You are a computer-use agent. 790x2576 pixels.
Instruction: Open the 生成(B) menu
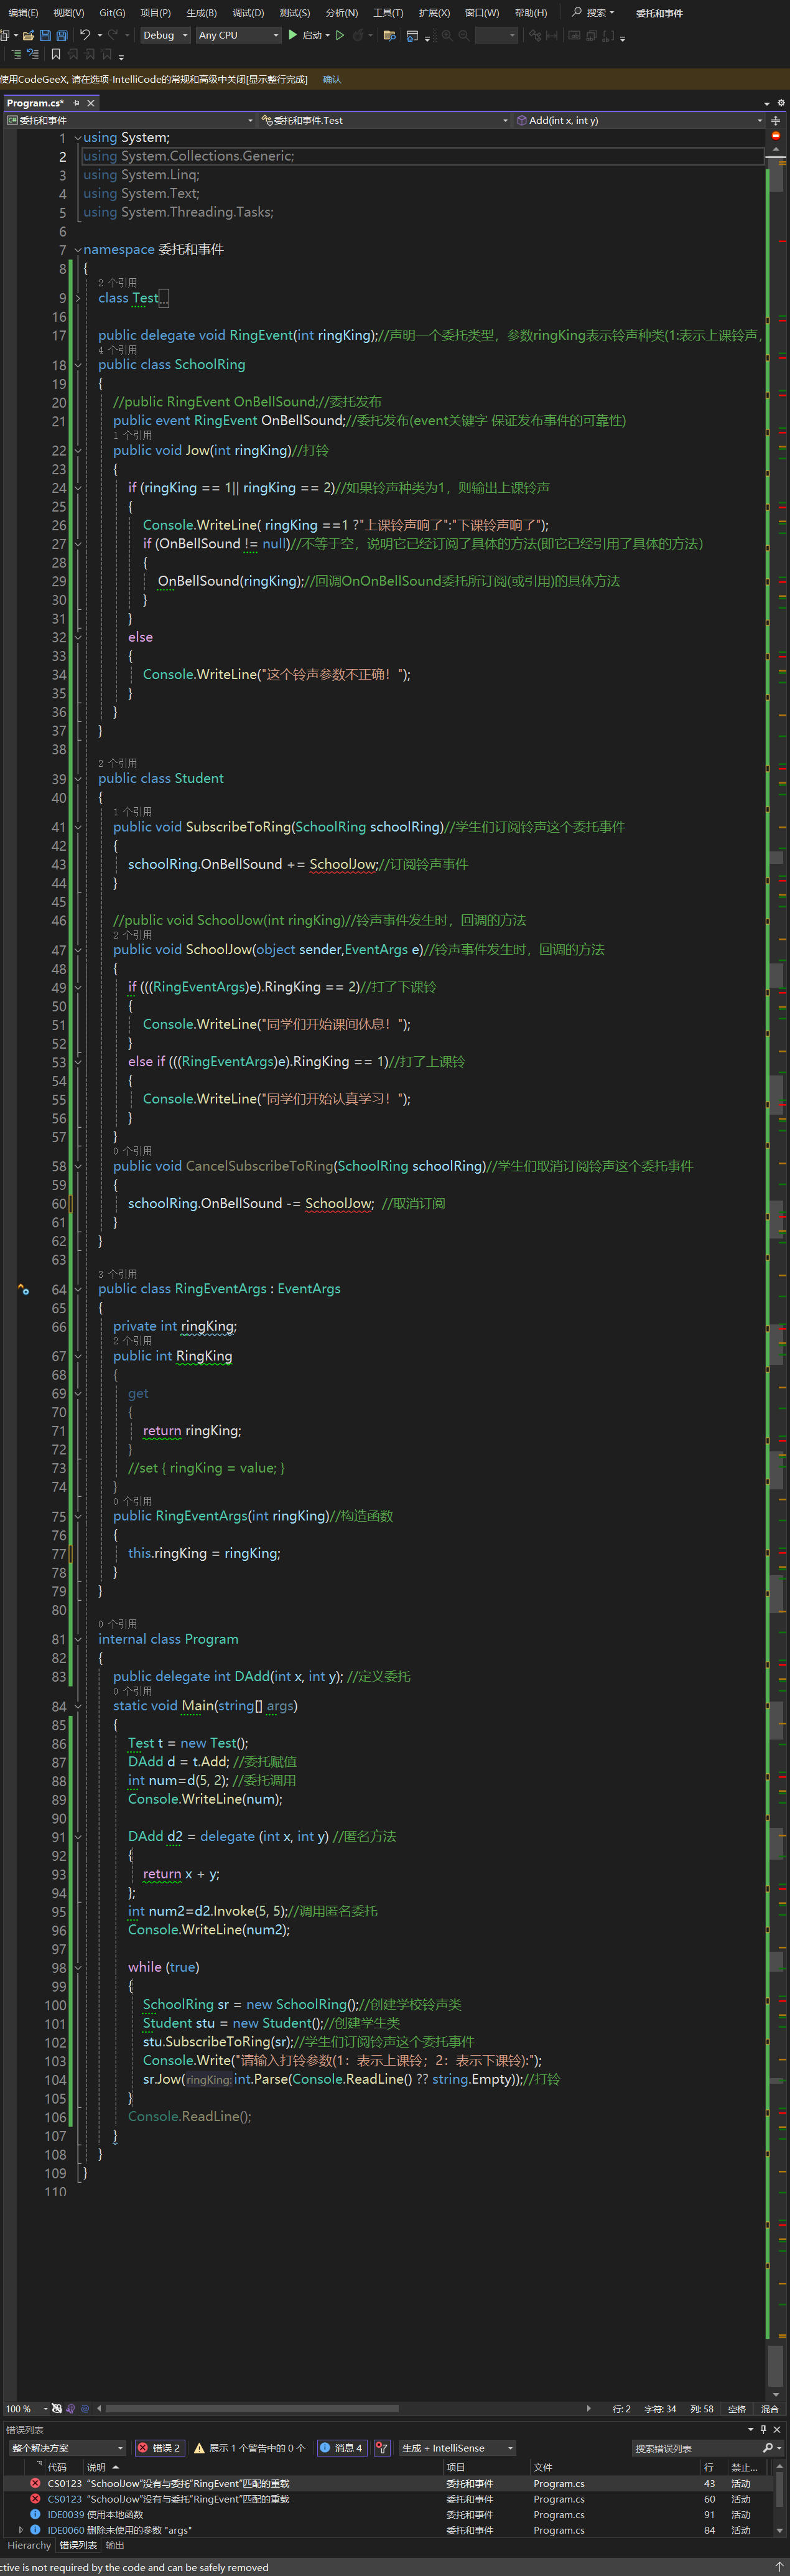(201, 13)
